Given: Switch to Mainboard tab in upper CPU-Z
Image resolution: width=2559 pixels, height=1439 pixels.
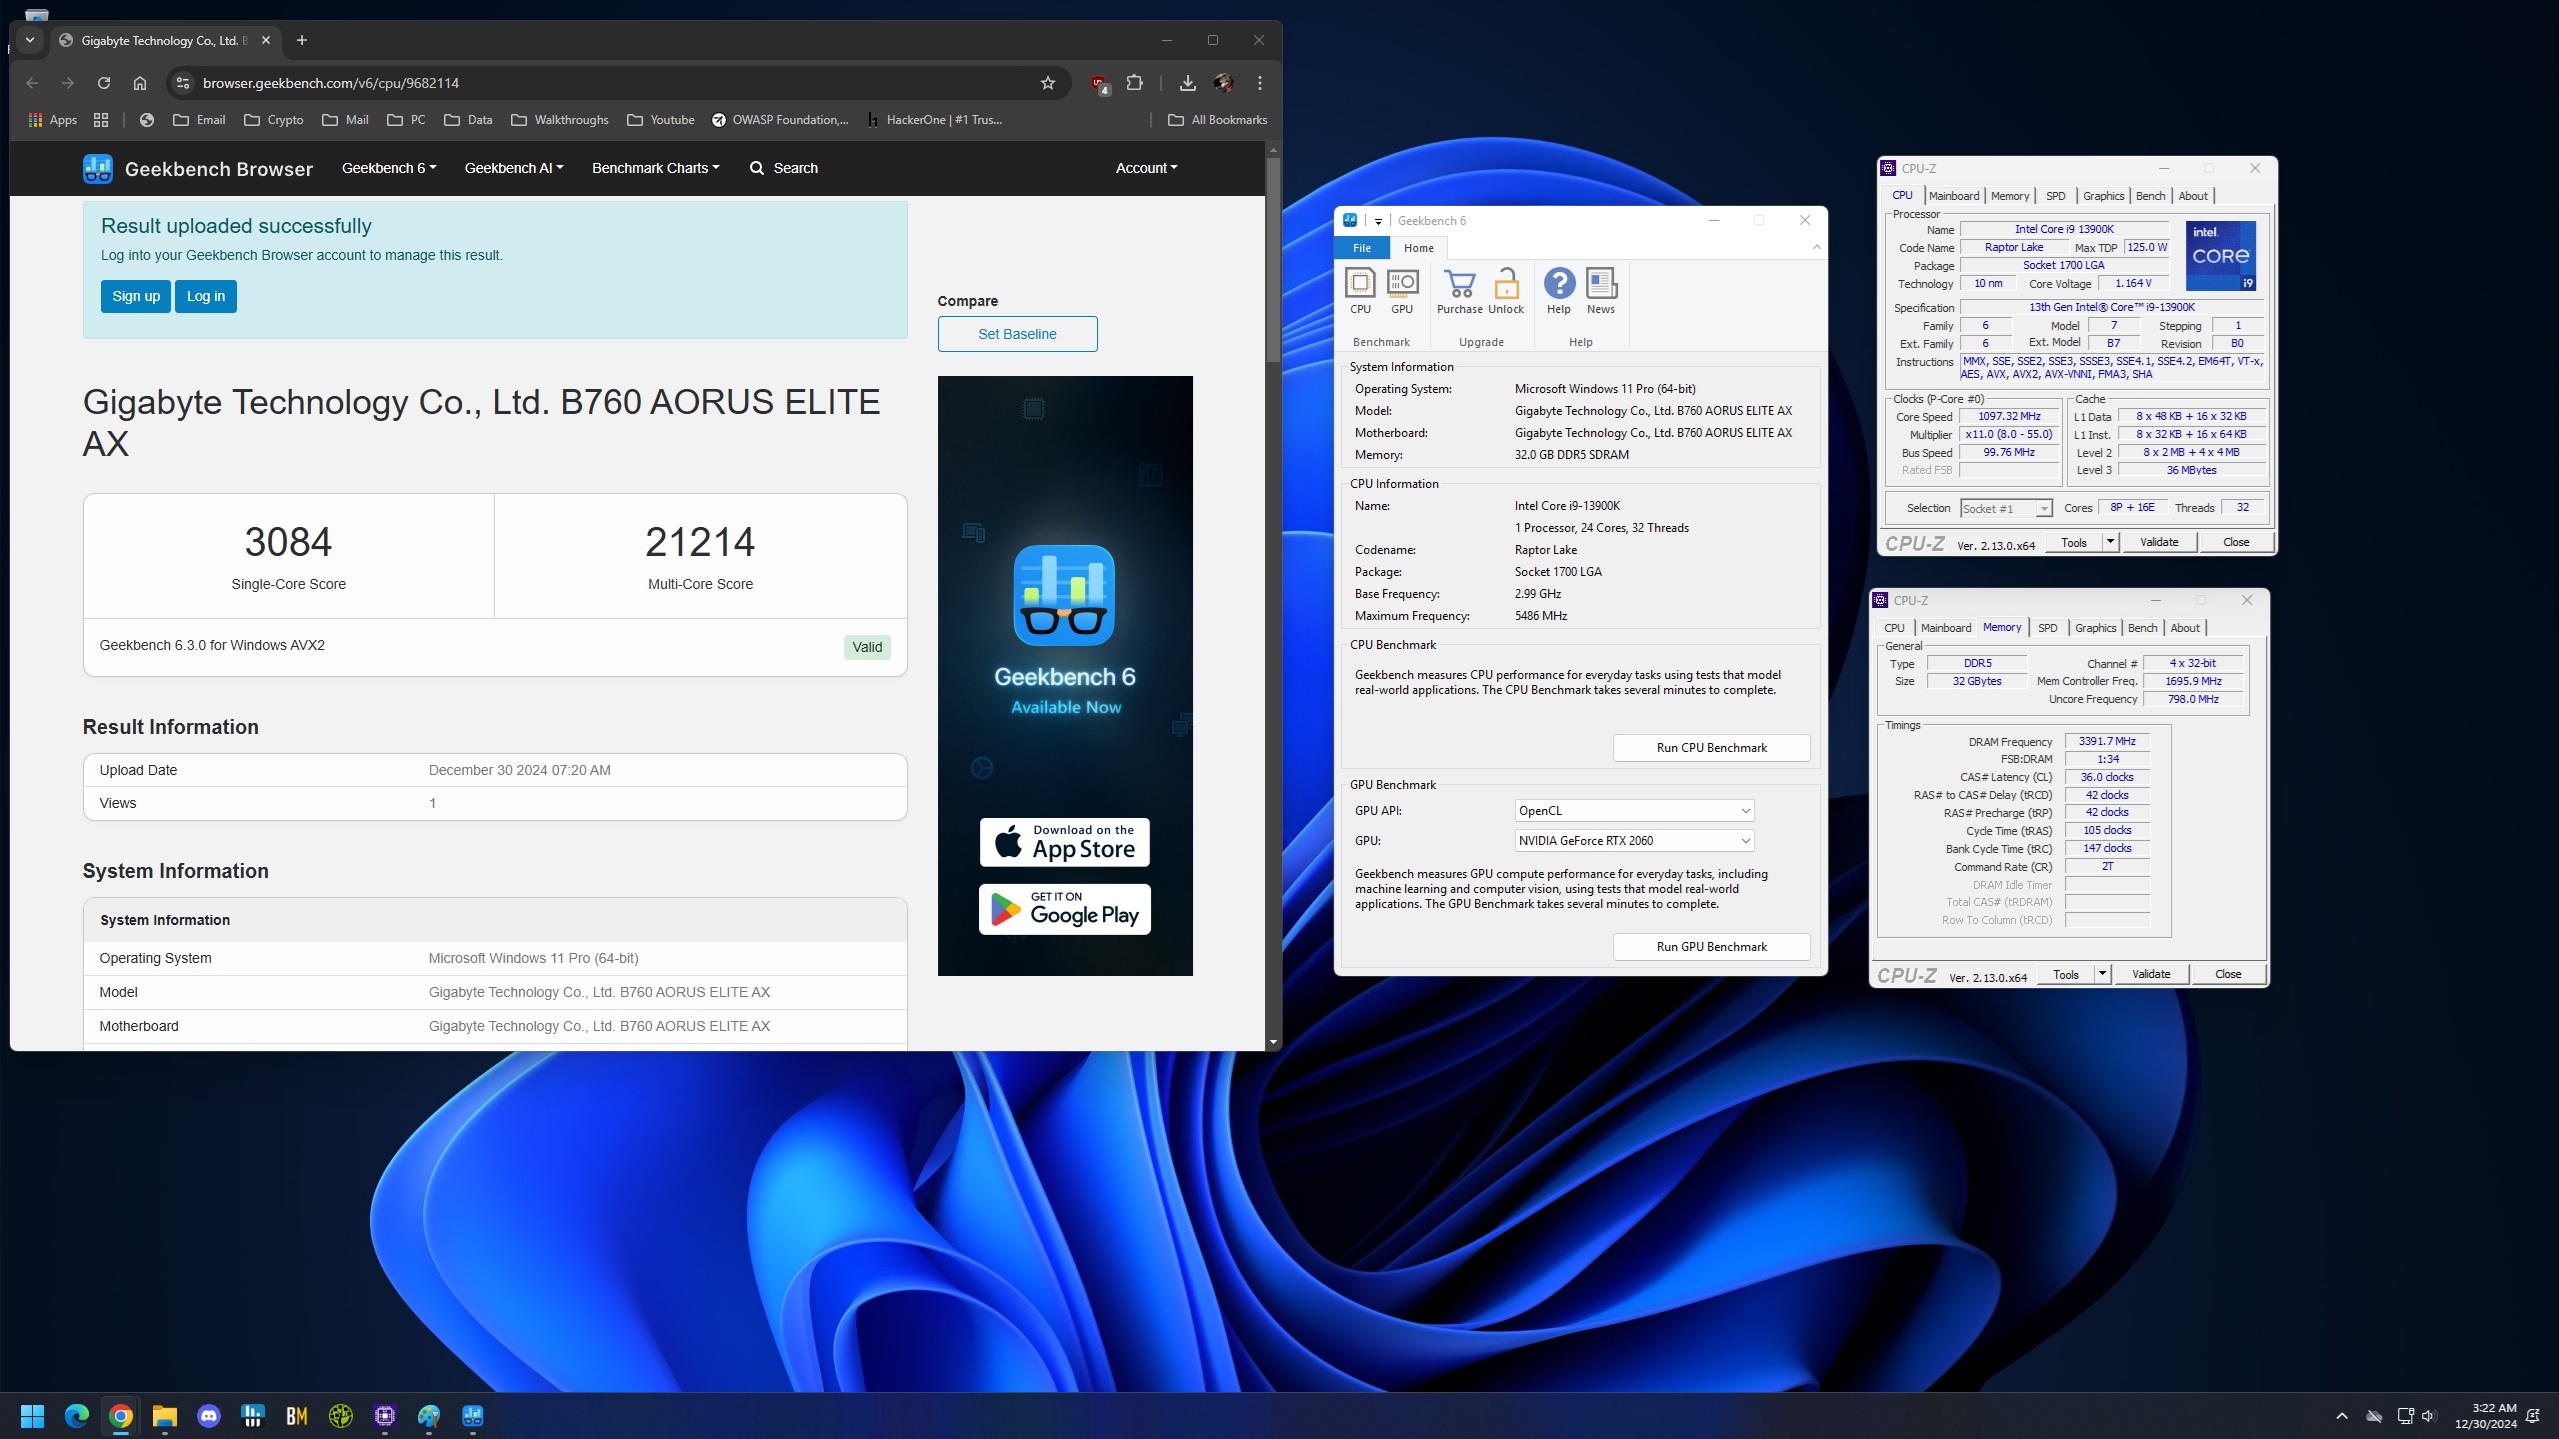Looking at the screenshot, I should point(1954,196).
